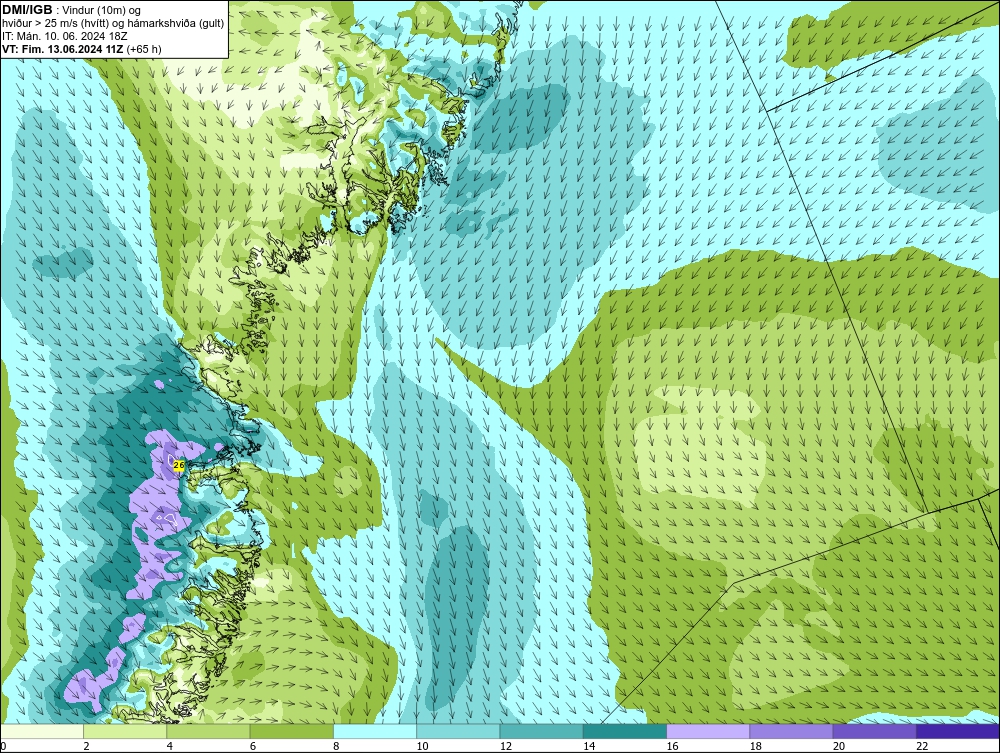Click the scale label '8'
This screenshot has width=1000, height=753.
click(x=336, y=747)
